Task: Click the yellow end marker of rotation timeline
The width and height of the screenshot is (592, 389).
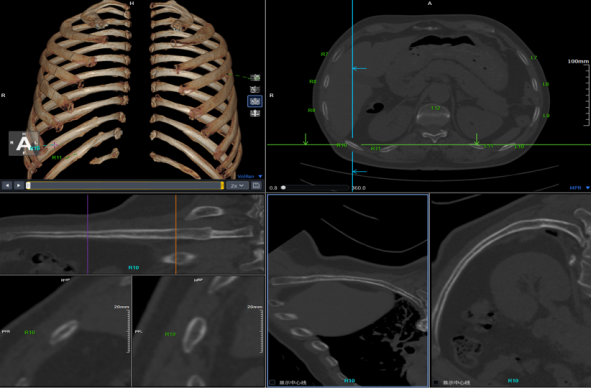Action: pyautogui.click(x=222, y=185)
